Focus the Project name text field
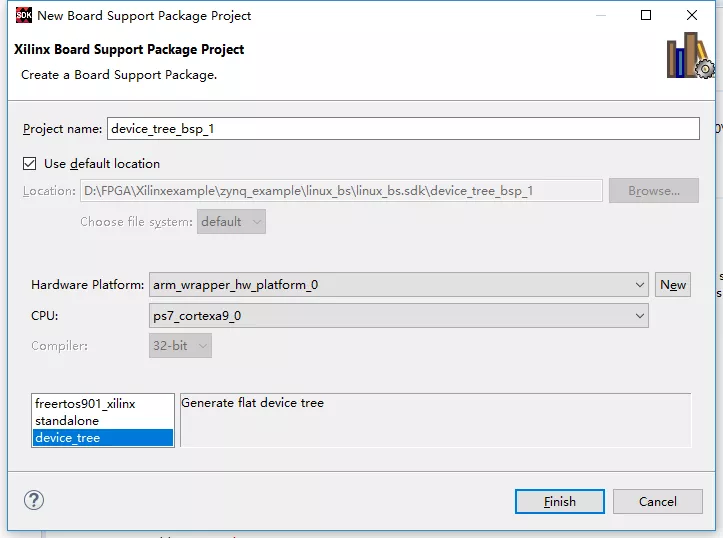This screenshot has width=723, height=538. (403, 129)
